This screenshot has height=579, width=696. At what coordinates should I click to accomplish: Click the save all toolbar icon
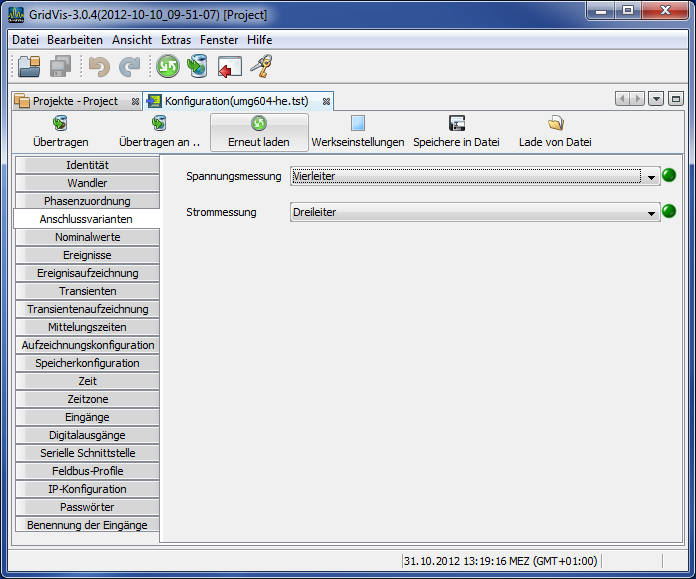click(60, 67)
